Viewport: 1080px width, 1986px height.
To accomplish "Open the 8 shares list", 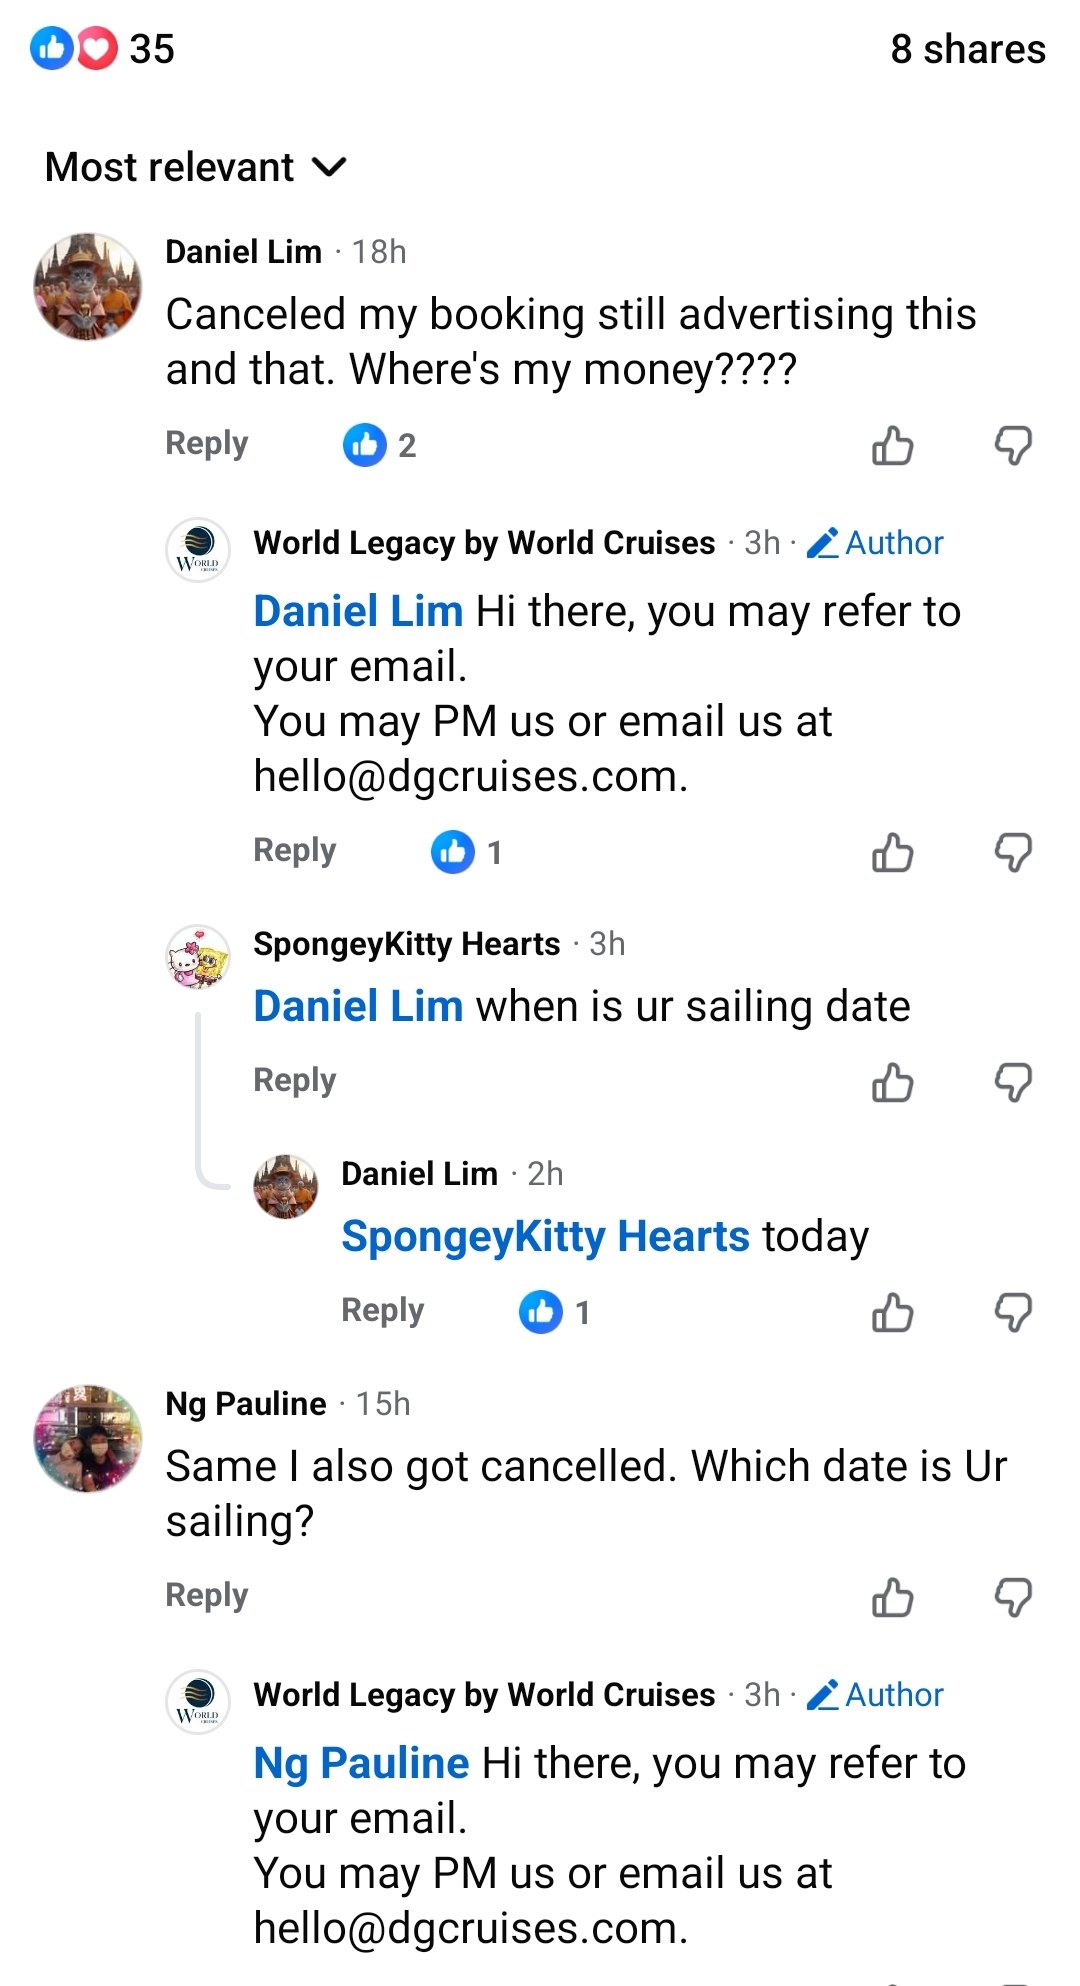I will click(967, 49).
